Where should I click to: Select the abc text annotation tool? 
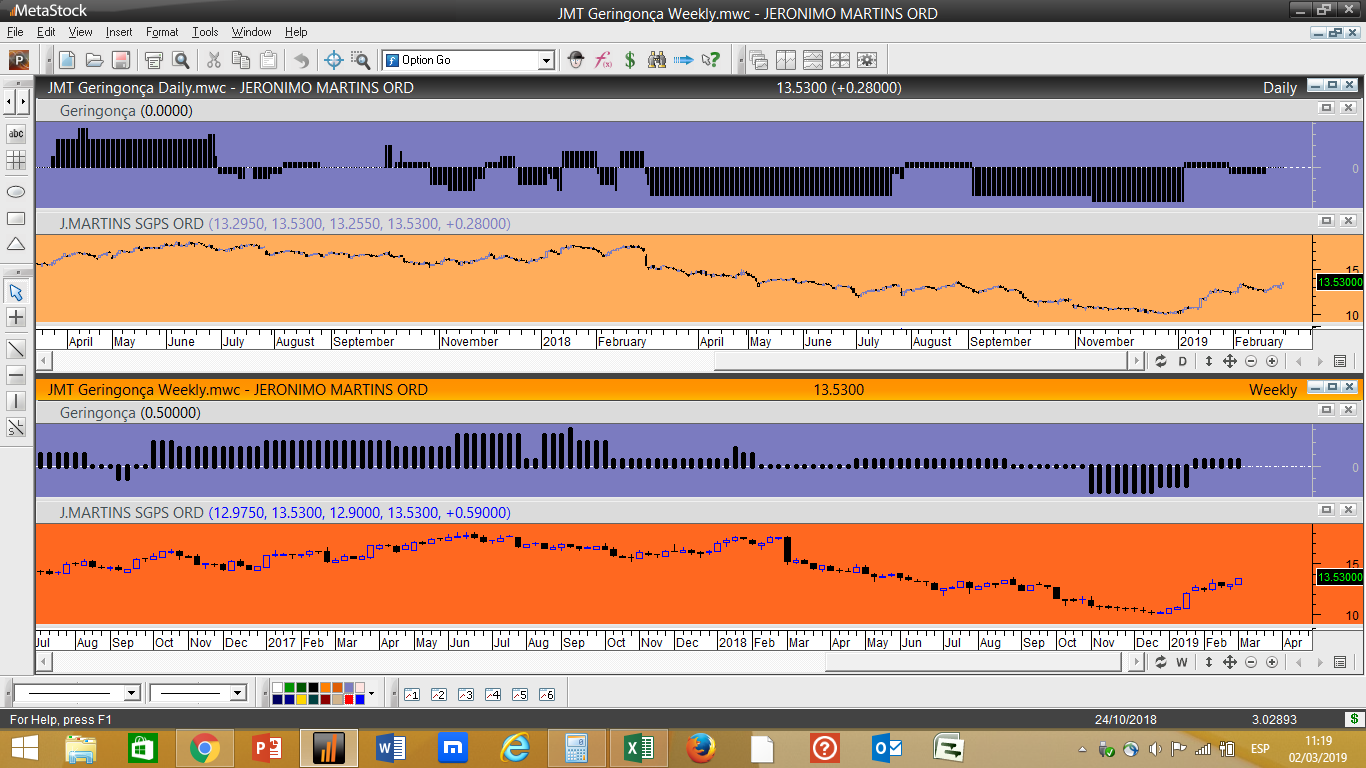coord(16,134)
